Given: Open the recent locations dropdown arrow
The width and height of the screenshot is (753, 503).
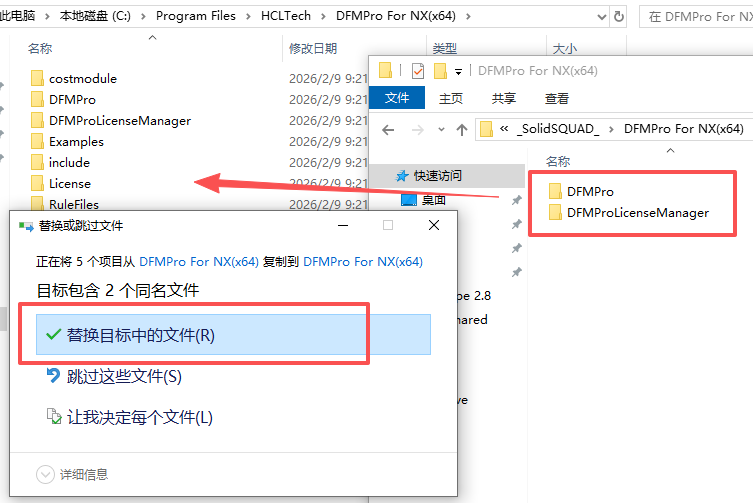Looking at the screenshot, I should pos(441,129).
